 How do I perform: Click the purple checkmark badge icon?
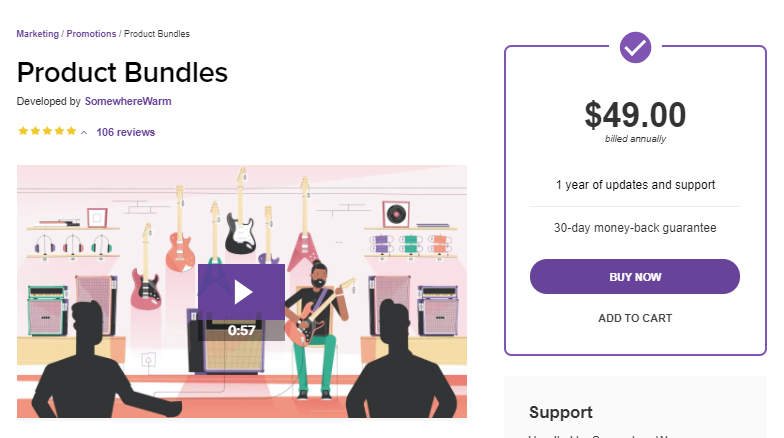[x=636, y=46]
